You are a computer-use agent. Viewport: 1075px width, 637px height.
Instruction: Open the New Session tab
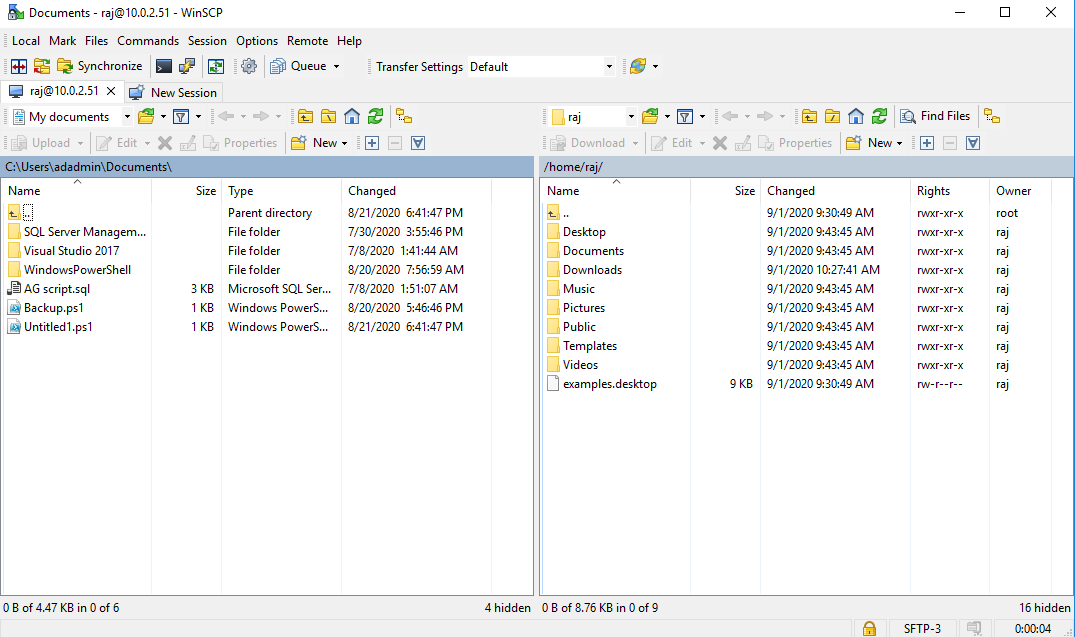(x=173, y=93)
